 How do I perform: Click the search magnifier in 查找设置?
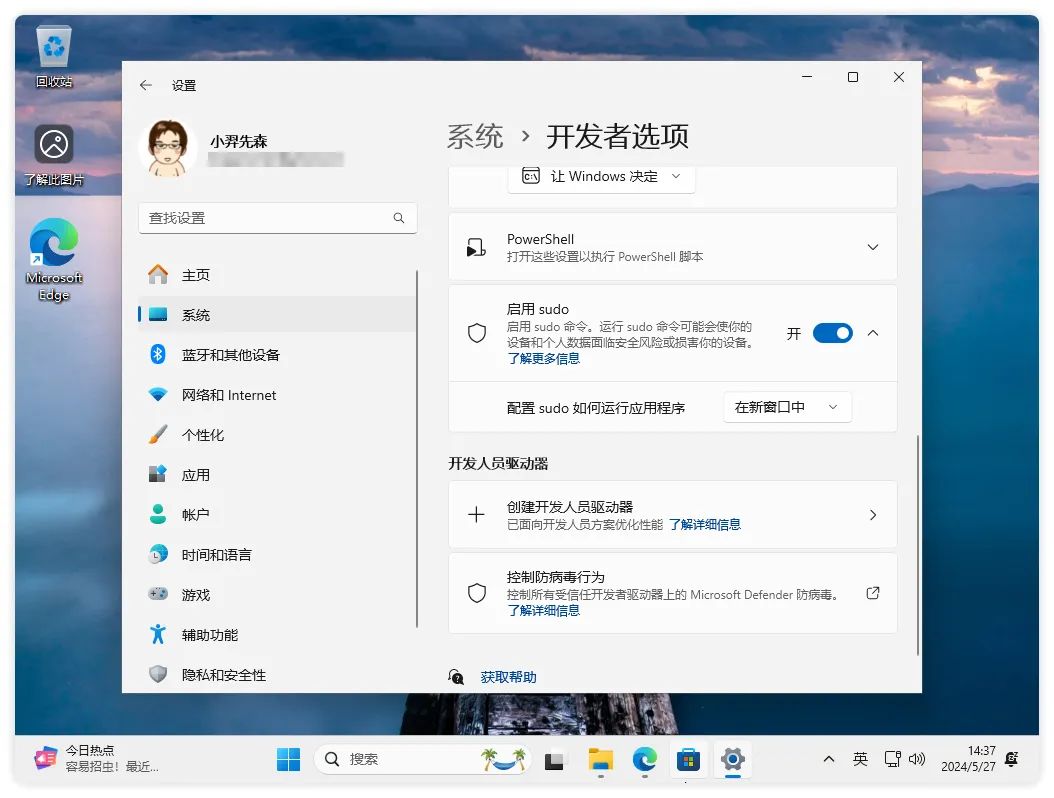[399, 218]
